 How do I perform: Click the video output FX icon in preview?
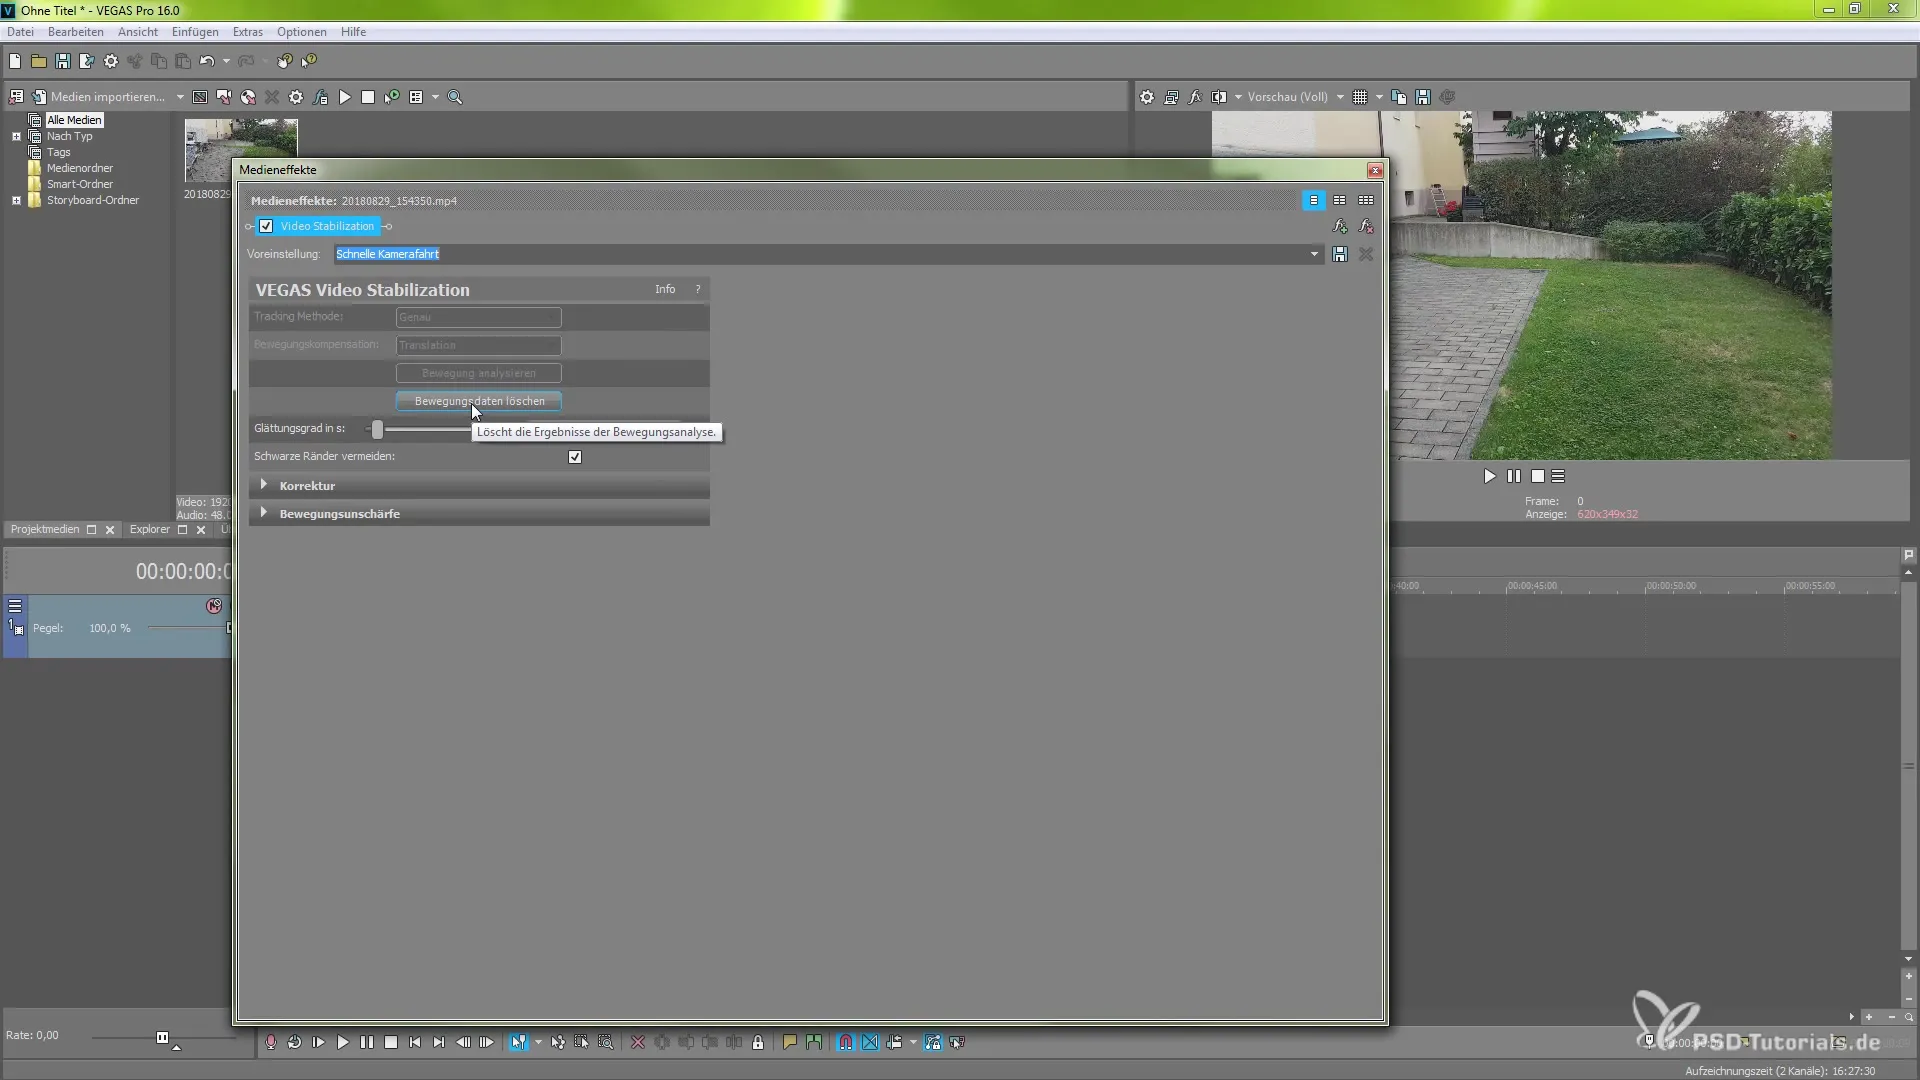[1195, 97]
